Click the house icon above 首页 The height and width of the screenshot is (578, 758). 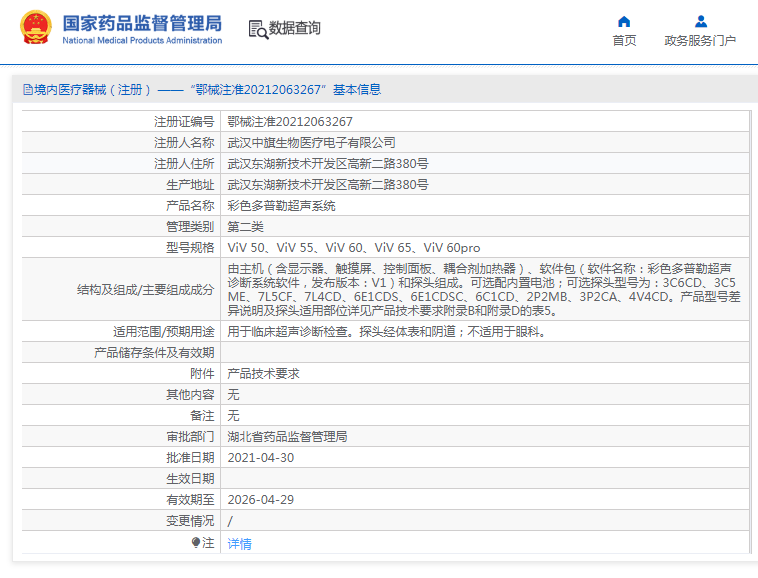[624, 21]
